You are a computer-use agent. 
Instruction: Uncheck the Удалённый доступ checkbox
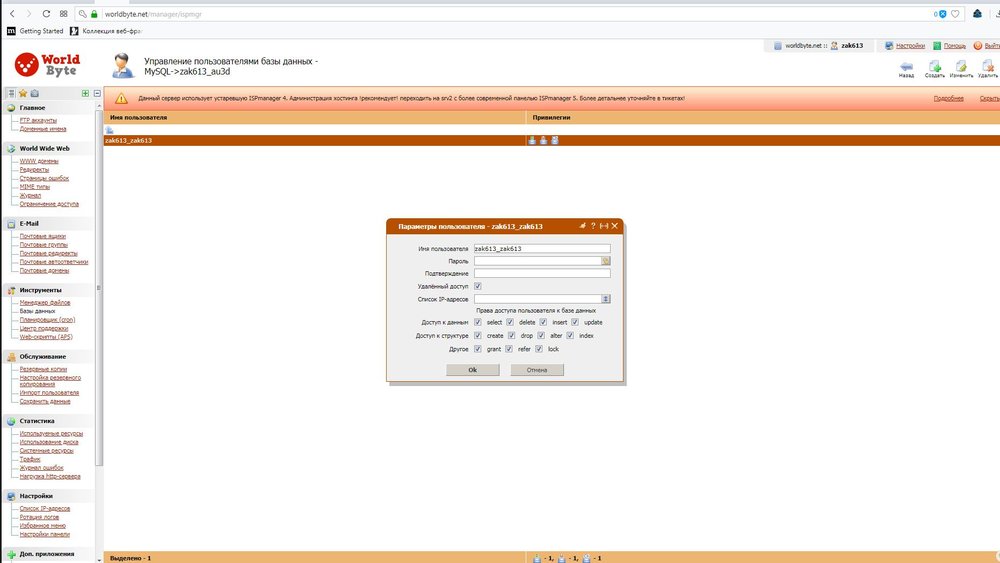pyautogui.click(x=478, y=286)
